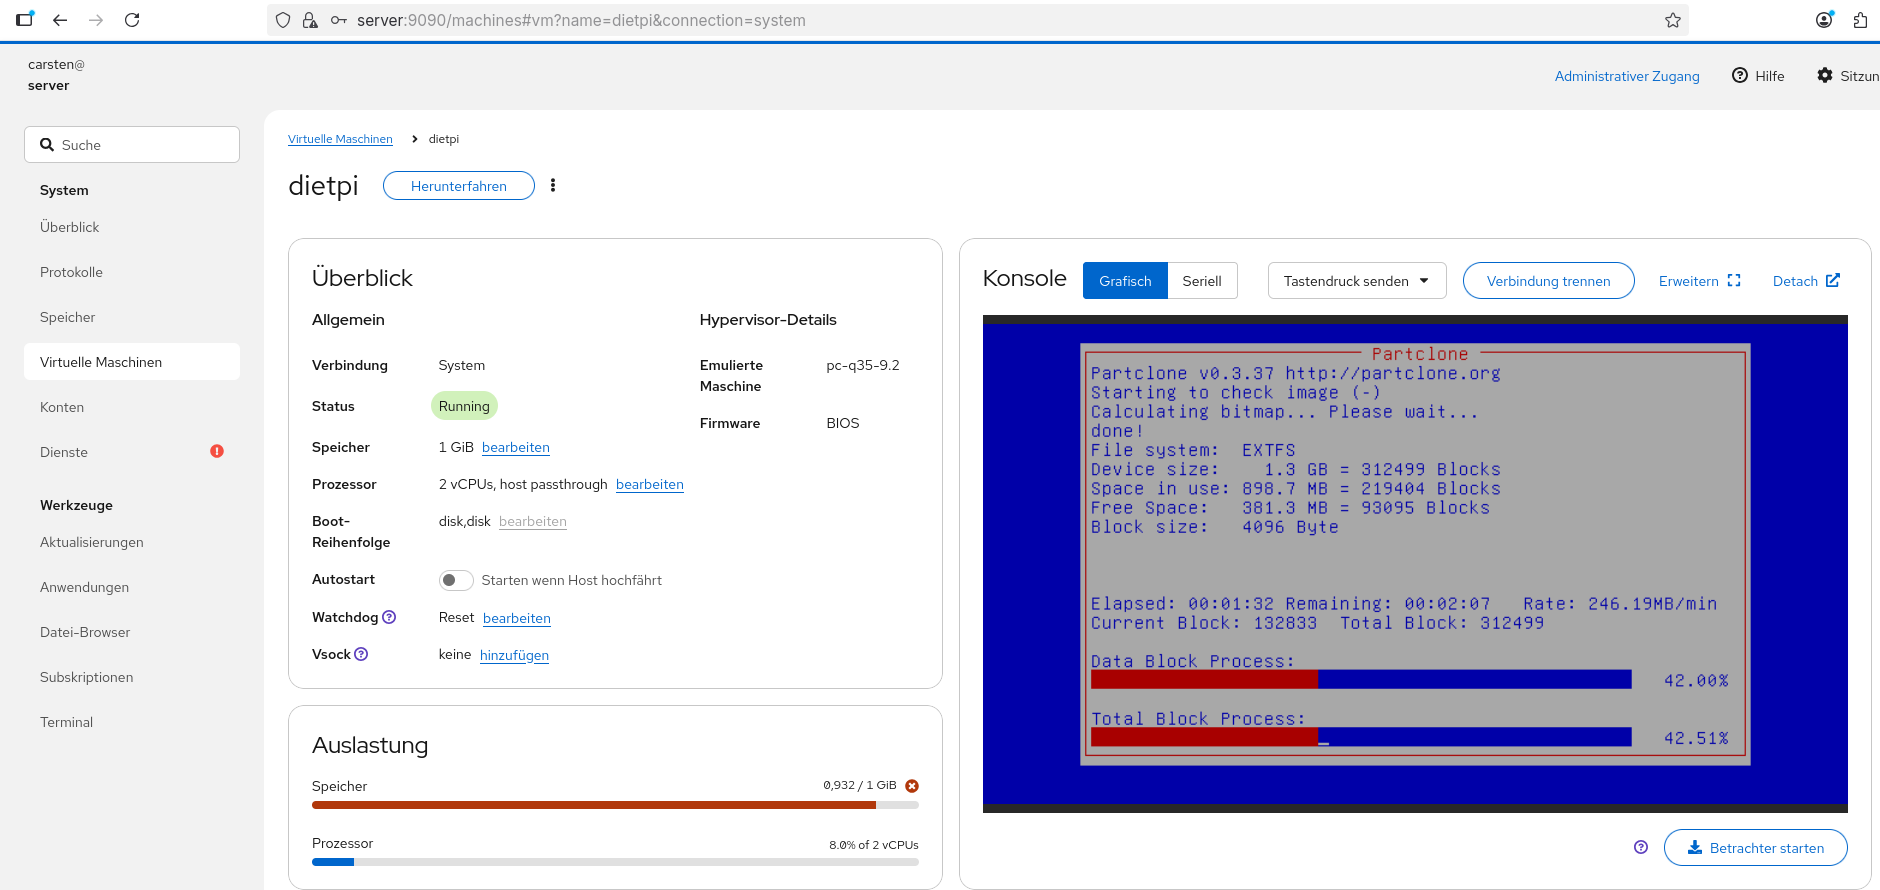Click the memory usage red error icon
This screenshot has height=890, width=1880.
pos(912,786)
